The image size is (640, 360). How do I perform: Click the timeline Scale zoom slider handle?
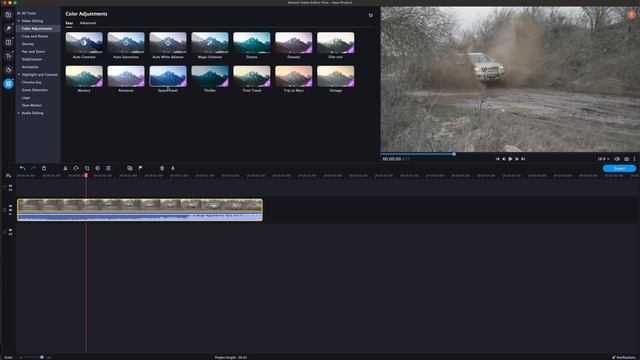point(42,357)
